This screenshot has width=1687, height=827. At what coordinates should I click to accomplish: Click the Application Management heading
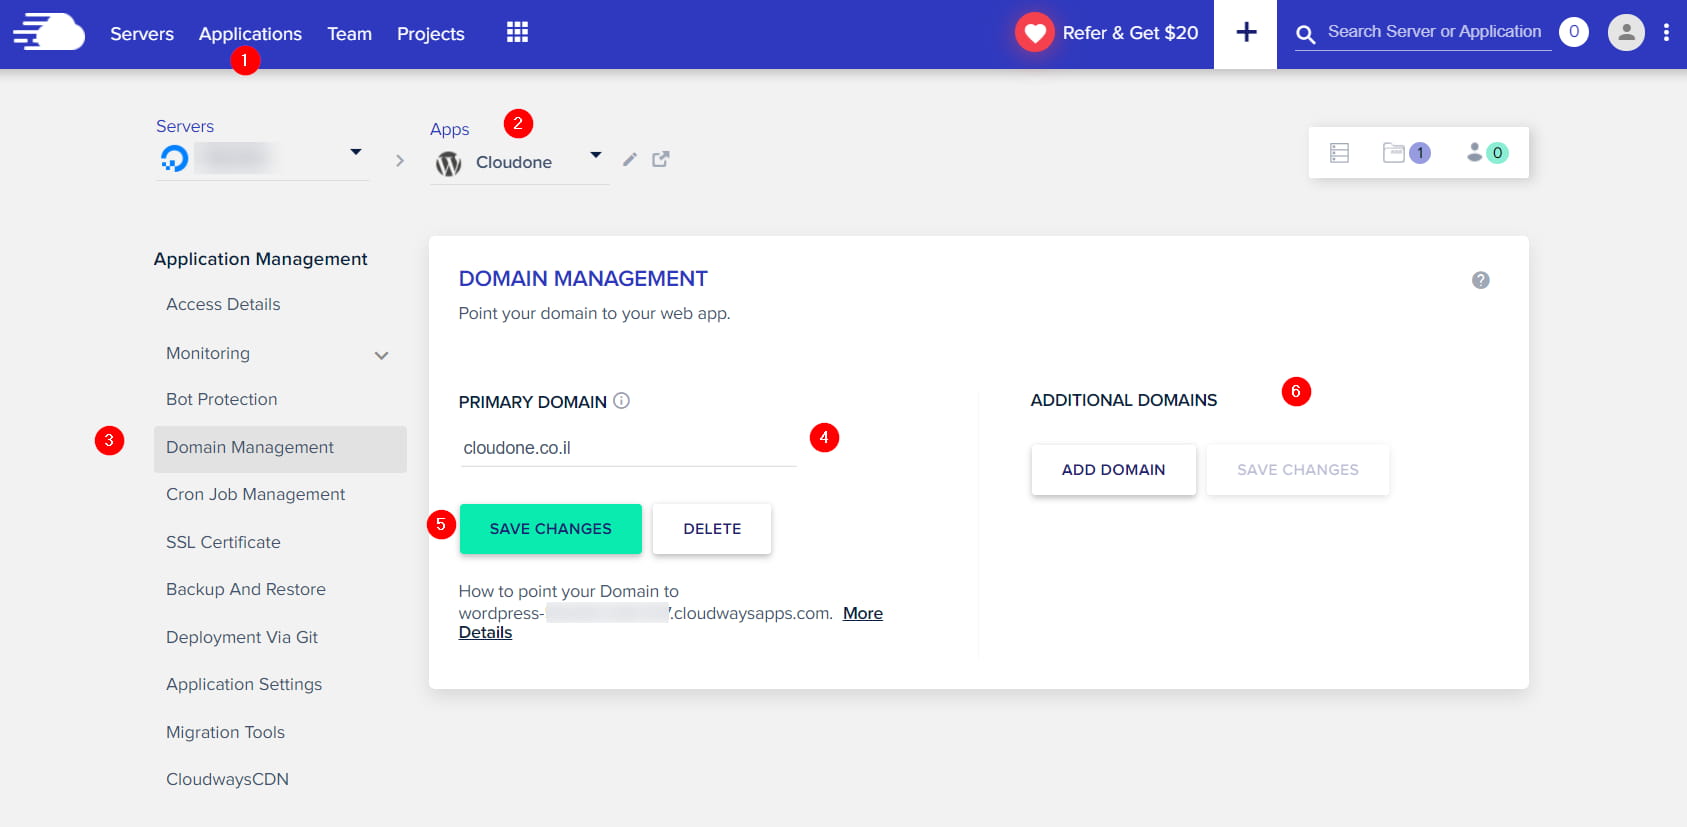260,259
